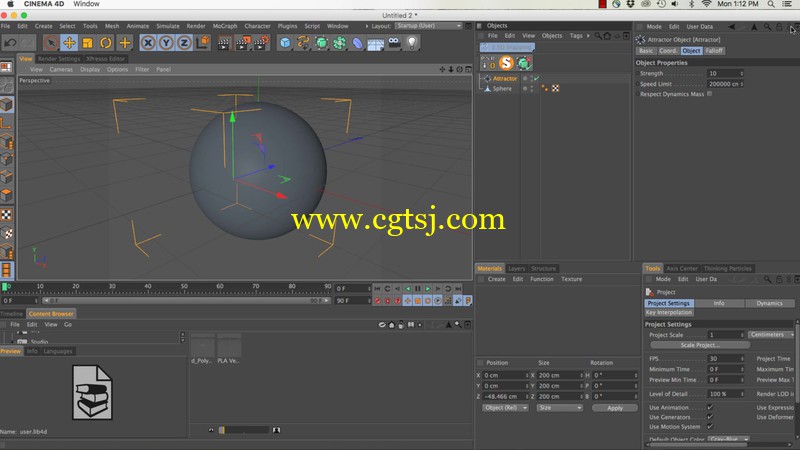The width and height of the screenshot is (800, 450).
Task: Activate the Rotate tool
Action: tap(106, 43)
